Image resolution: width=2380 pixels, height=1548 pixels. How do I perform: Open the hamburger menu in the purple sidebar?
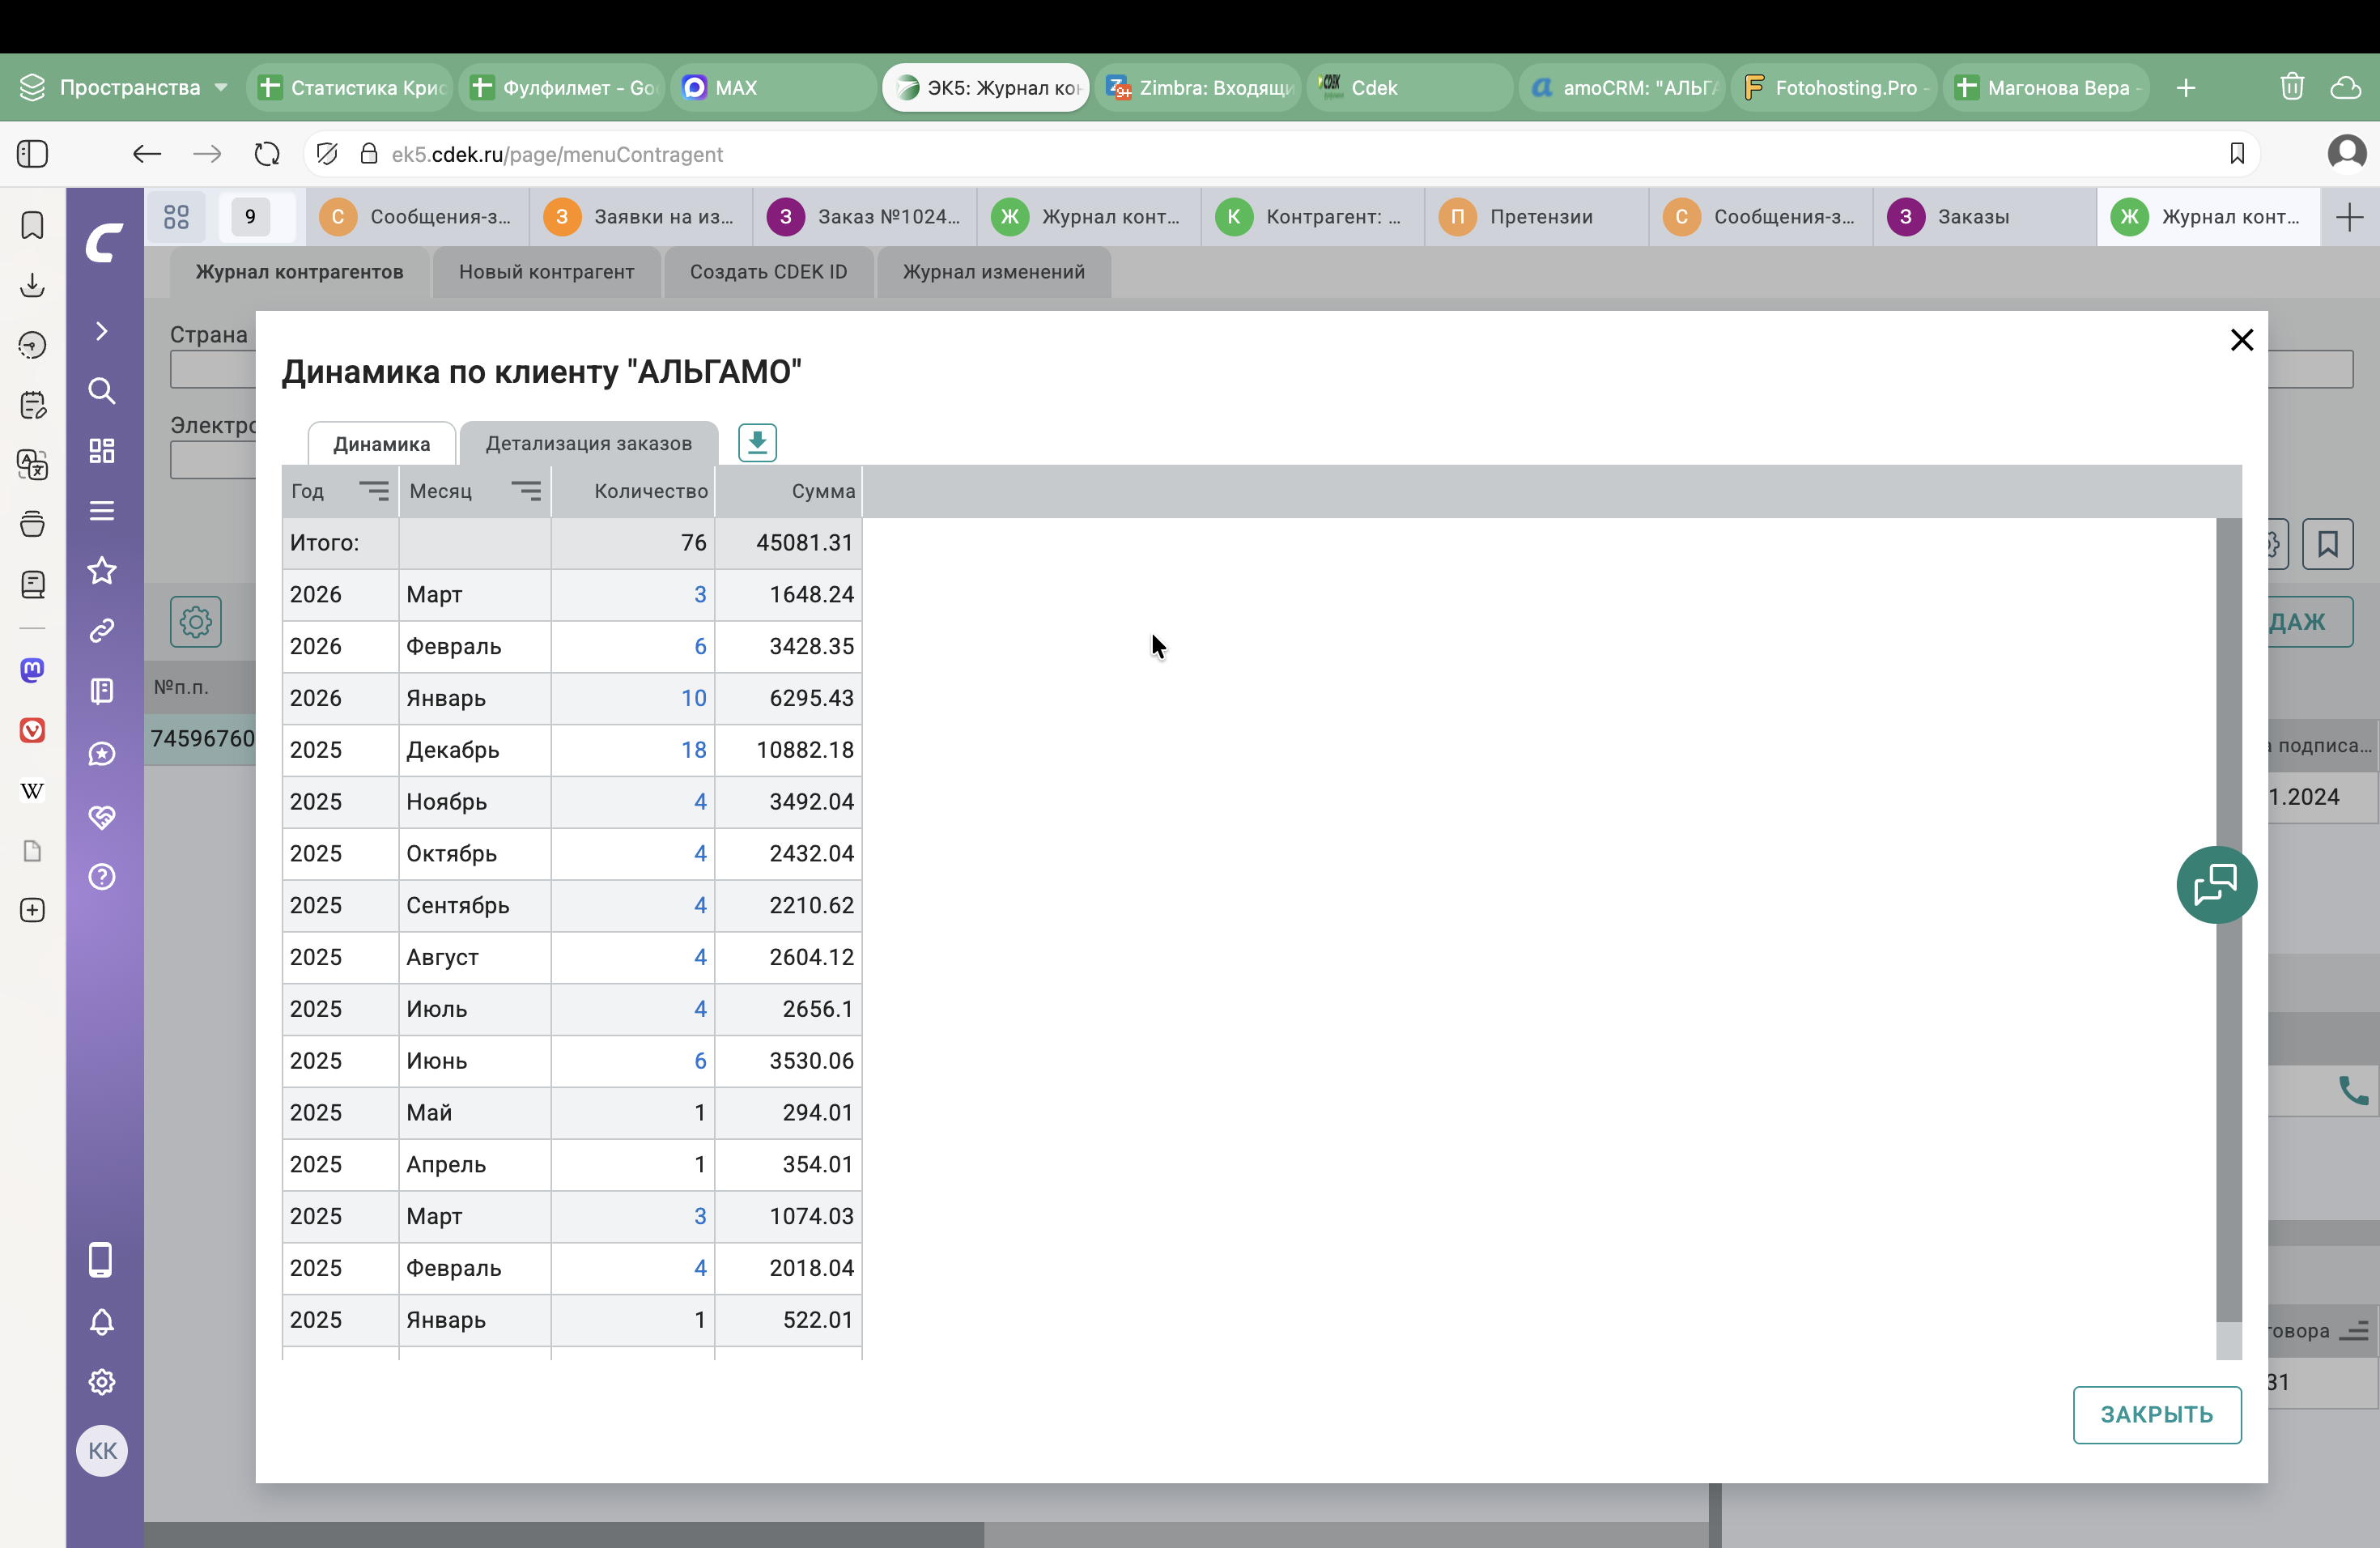102,511
